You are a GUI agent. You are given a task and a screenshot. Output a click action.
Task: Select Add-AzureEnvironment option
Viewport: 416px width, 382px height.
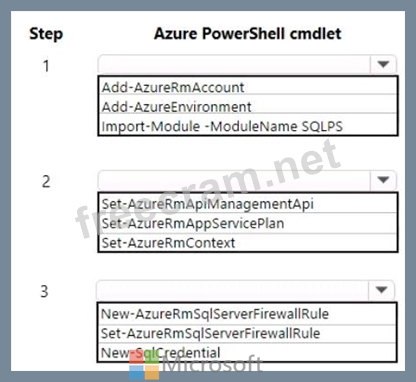(x=248, y=106)
